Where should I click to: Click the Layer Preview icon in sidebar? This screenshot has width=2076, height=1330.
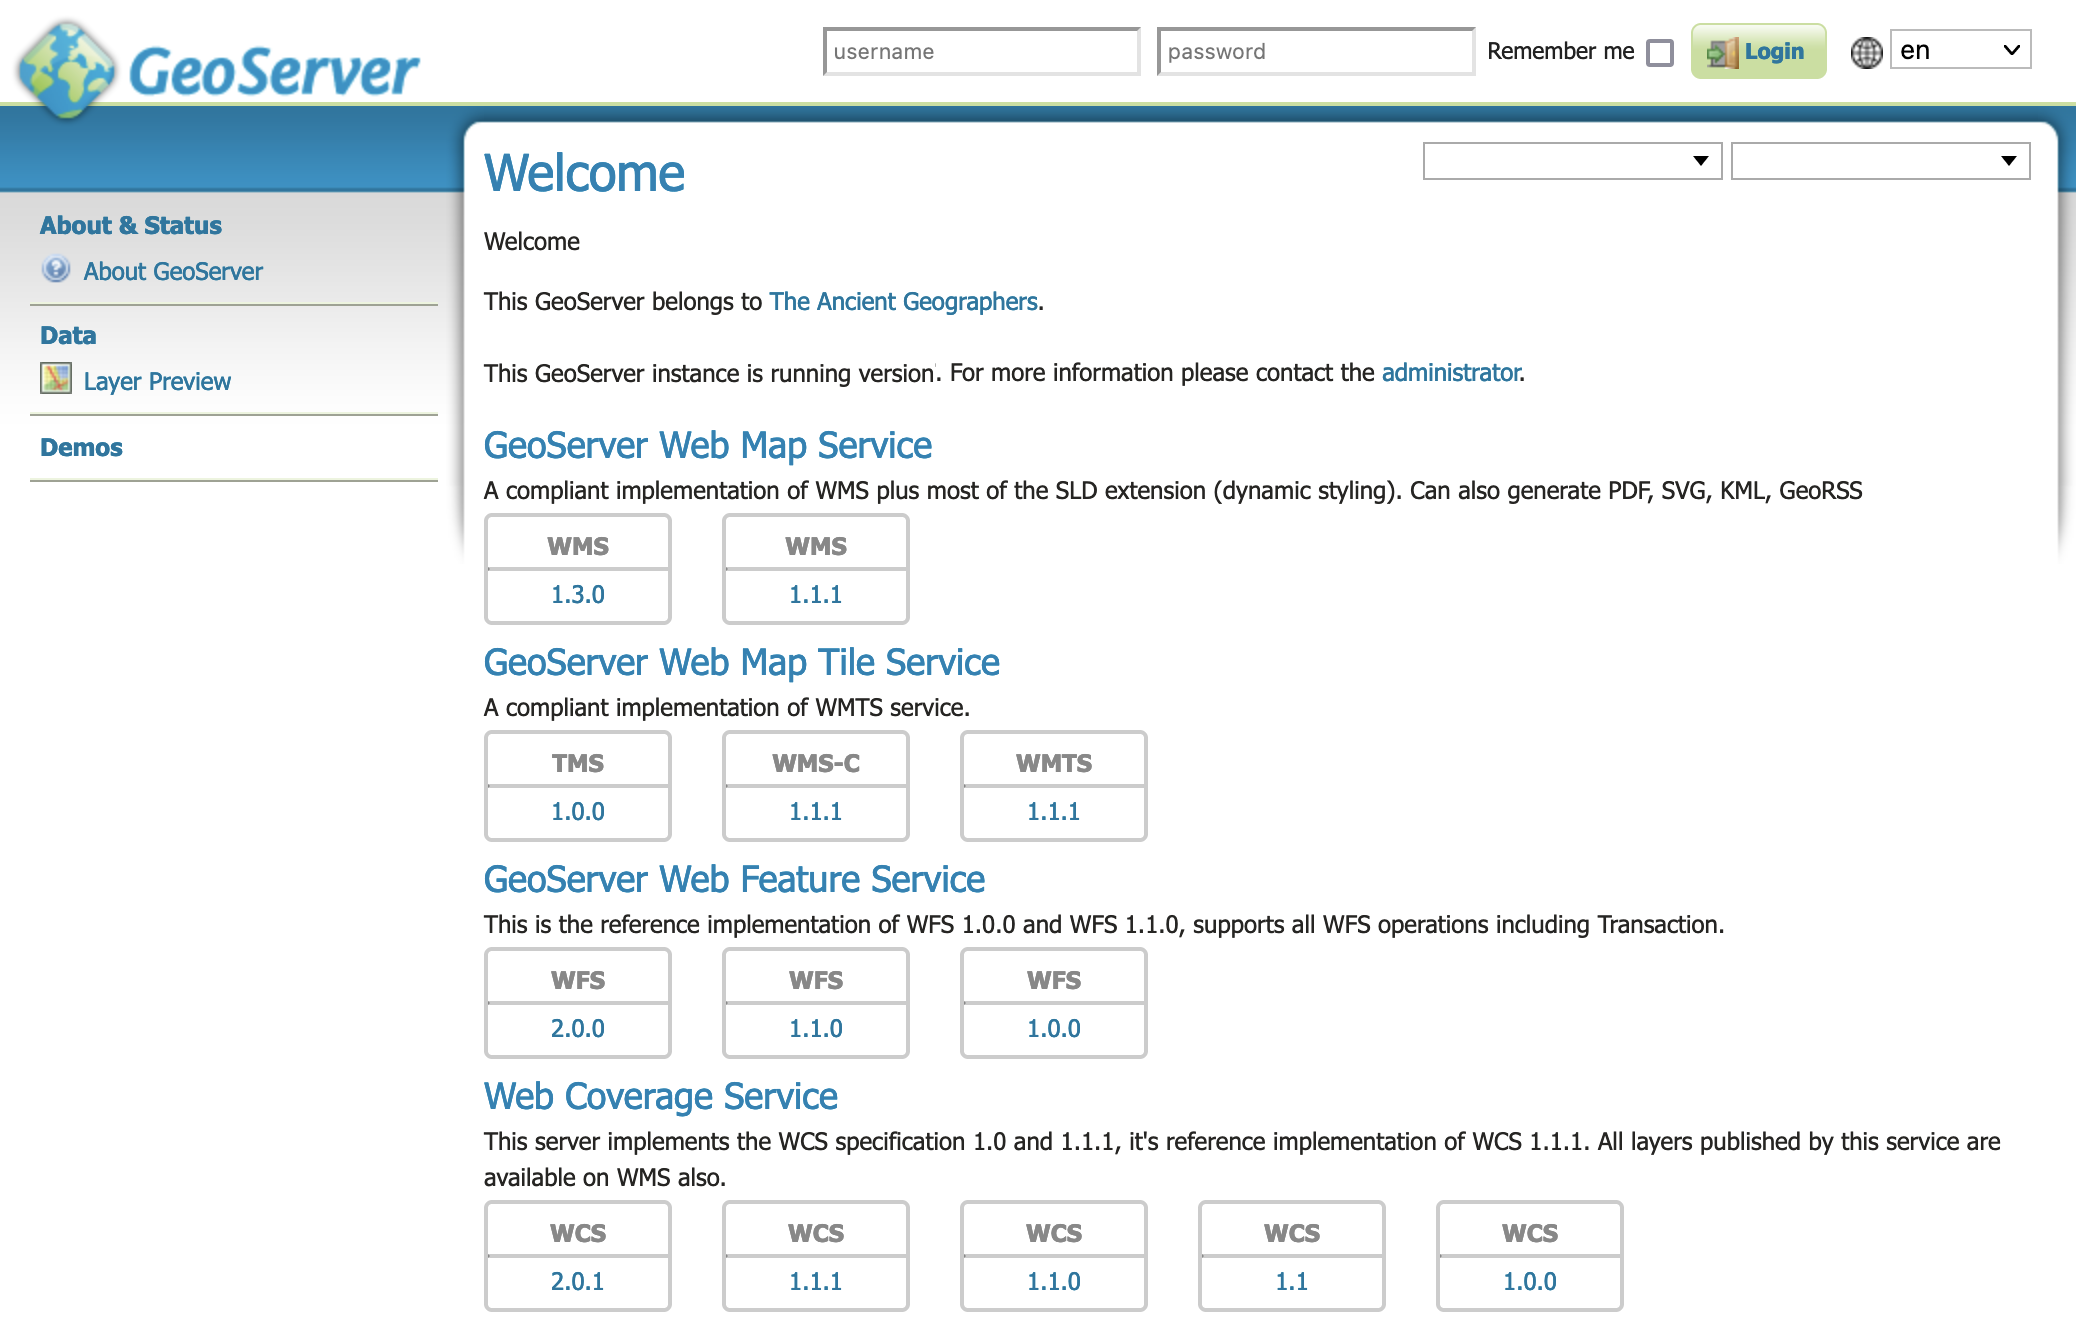50,381
